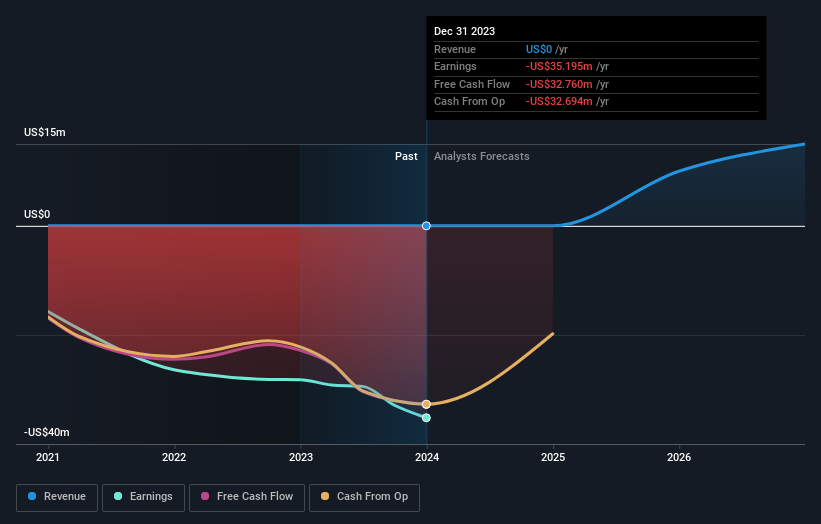
Task: Select the Cash From Op point at 2024
Action: [x=426, y=404]
